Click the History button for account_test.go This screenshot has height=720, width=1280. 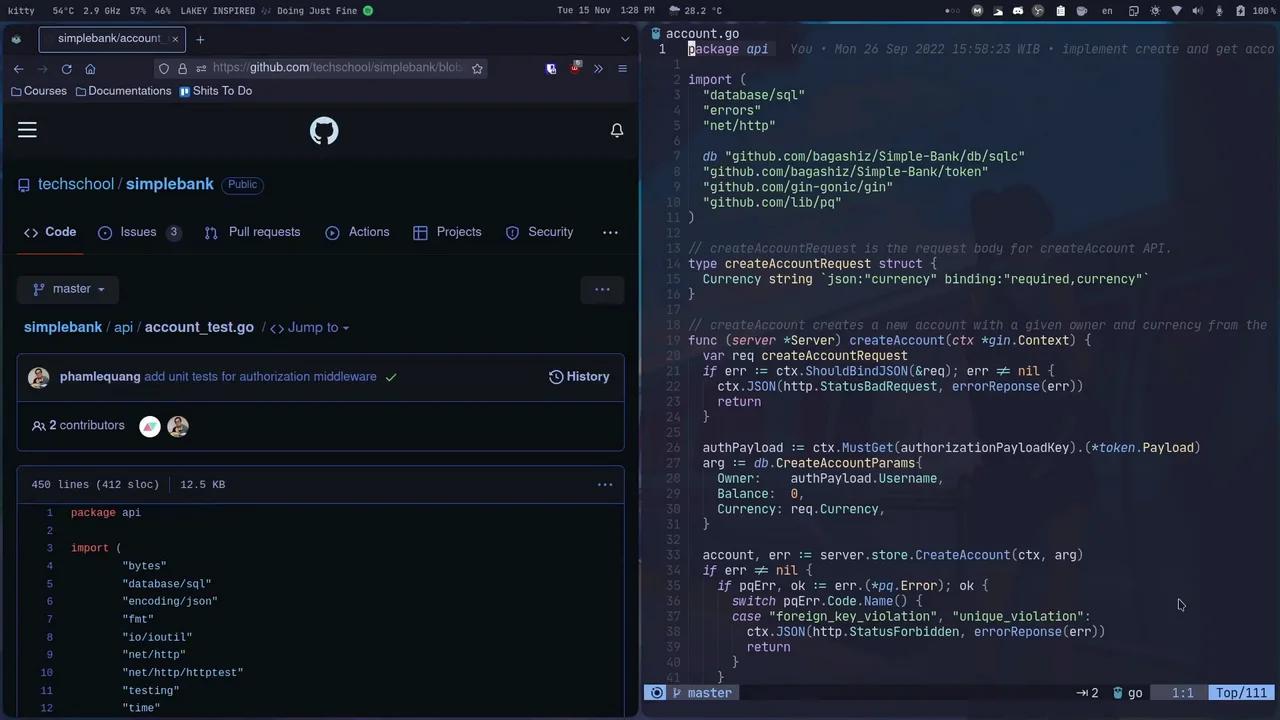coord(579,376)
